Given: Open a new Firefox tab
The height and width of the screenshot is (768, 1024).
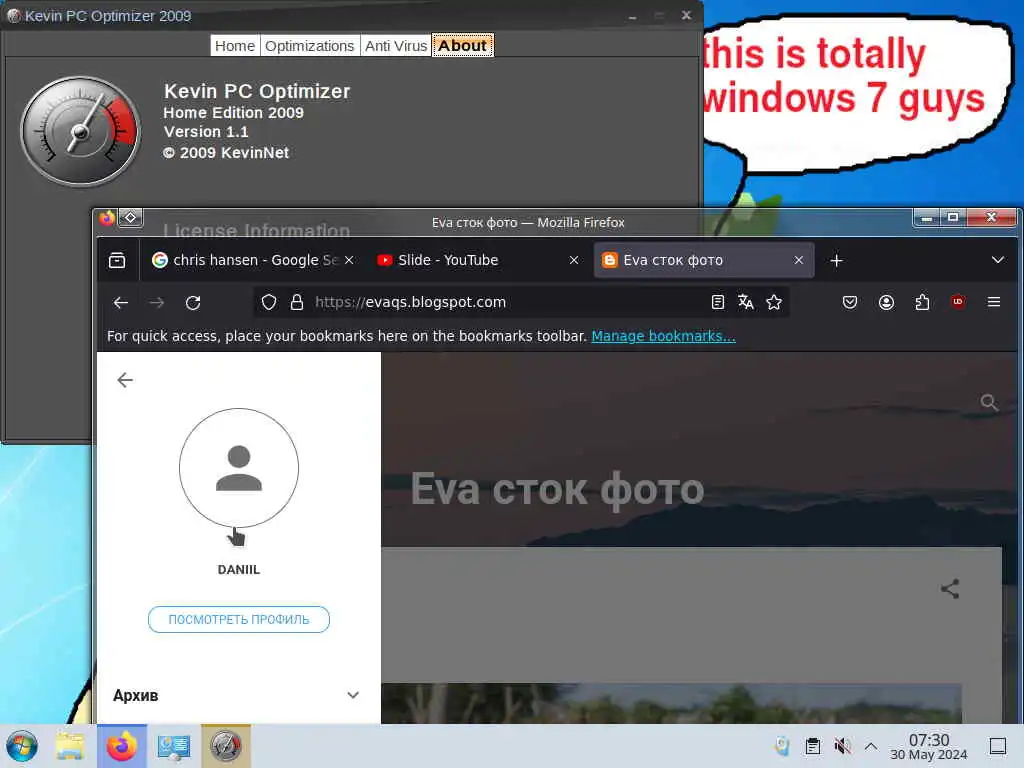Looking at the screenshot, I should pos(837,261).
